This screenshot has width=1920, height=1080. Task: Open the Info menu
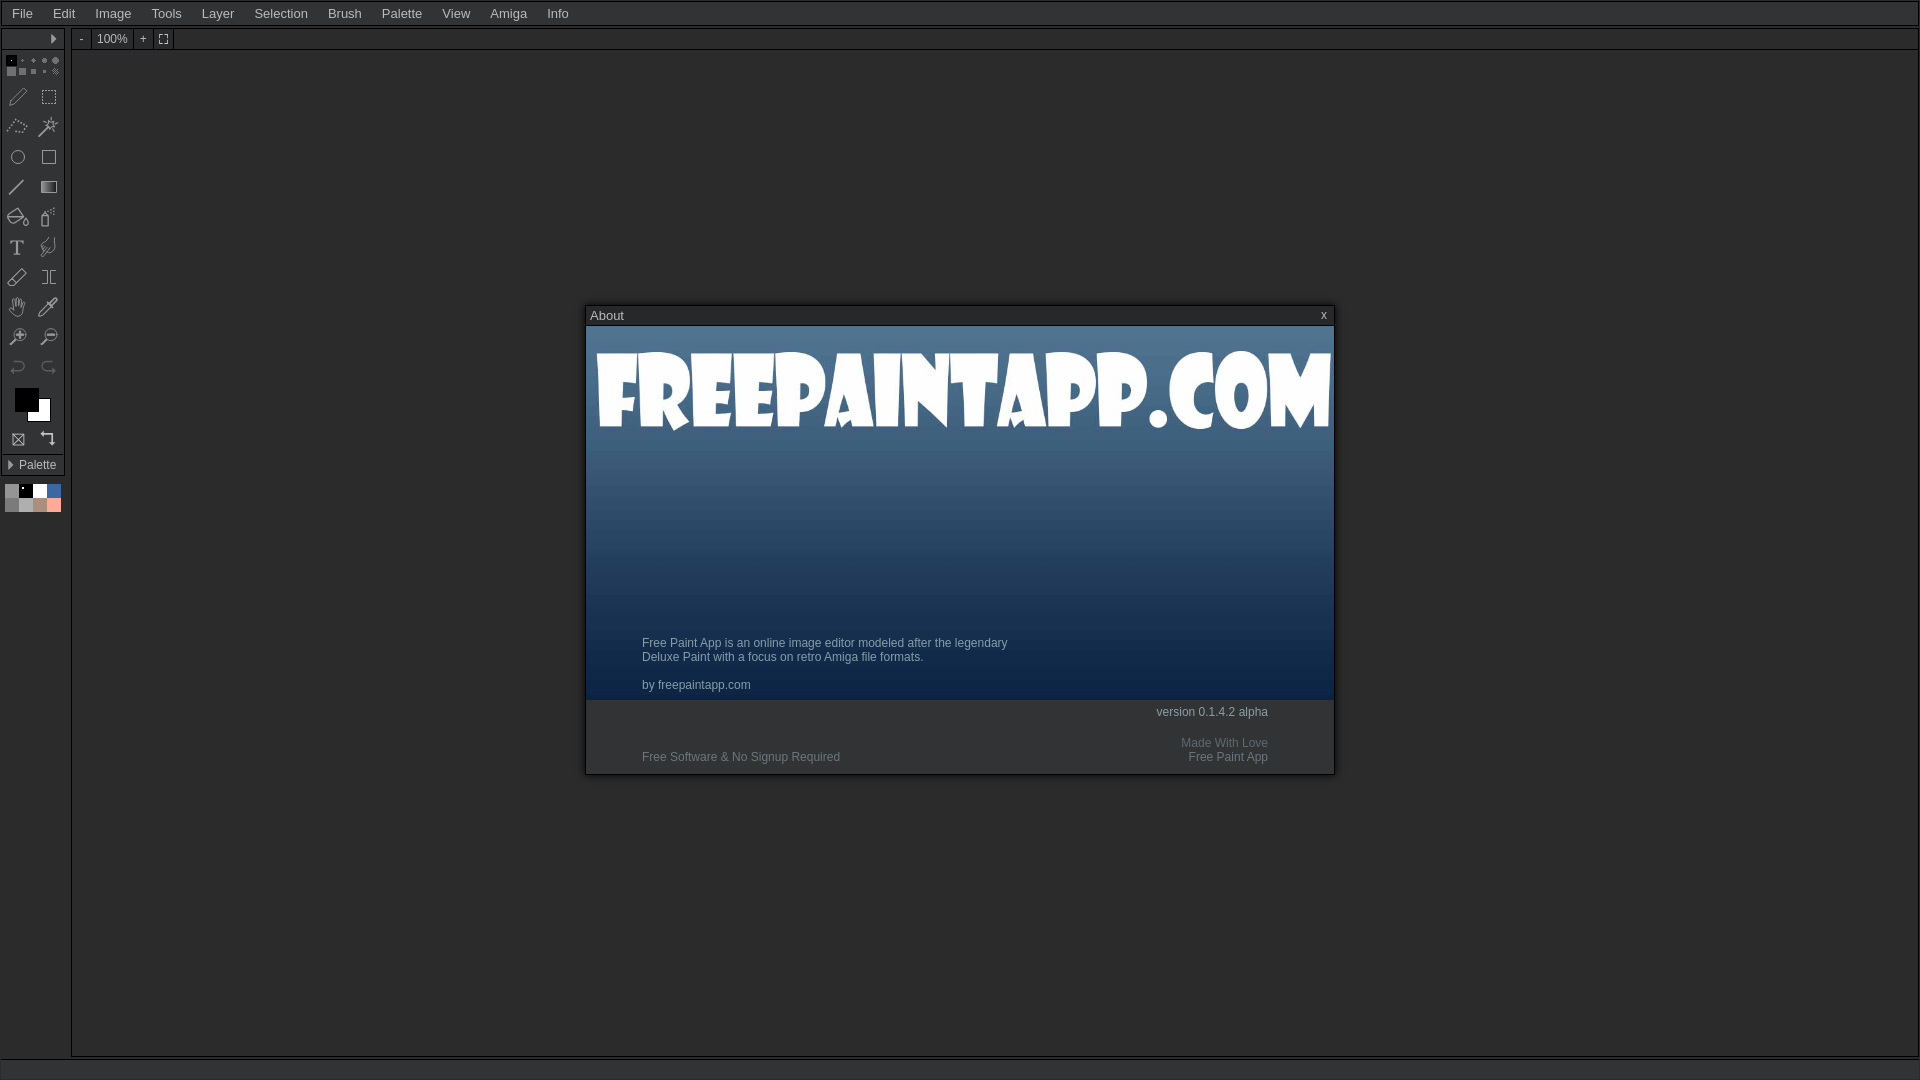pyautogui.click(x=558, y=14)
